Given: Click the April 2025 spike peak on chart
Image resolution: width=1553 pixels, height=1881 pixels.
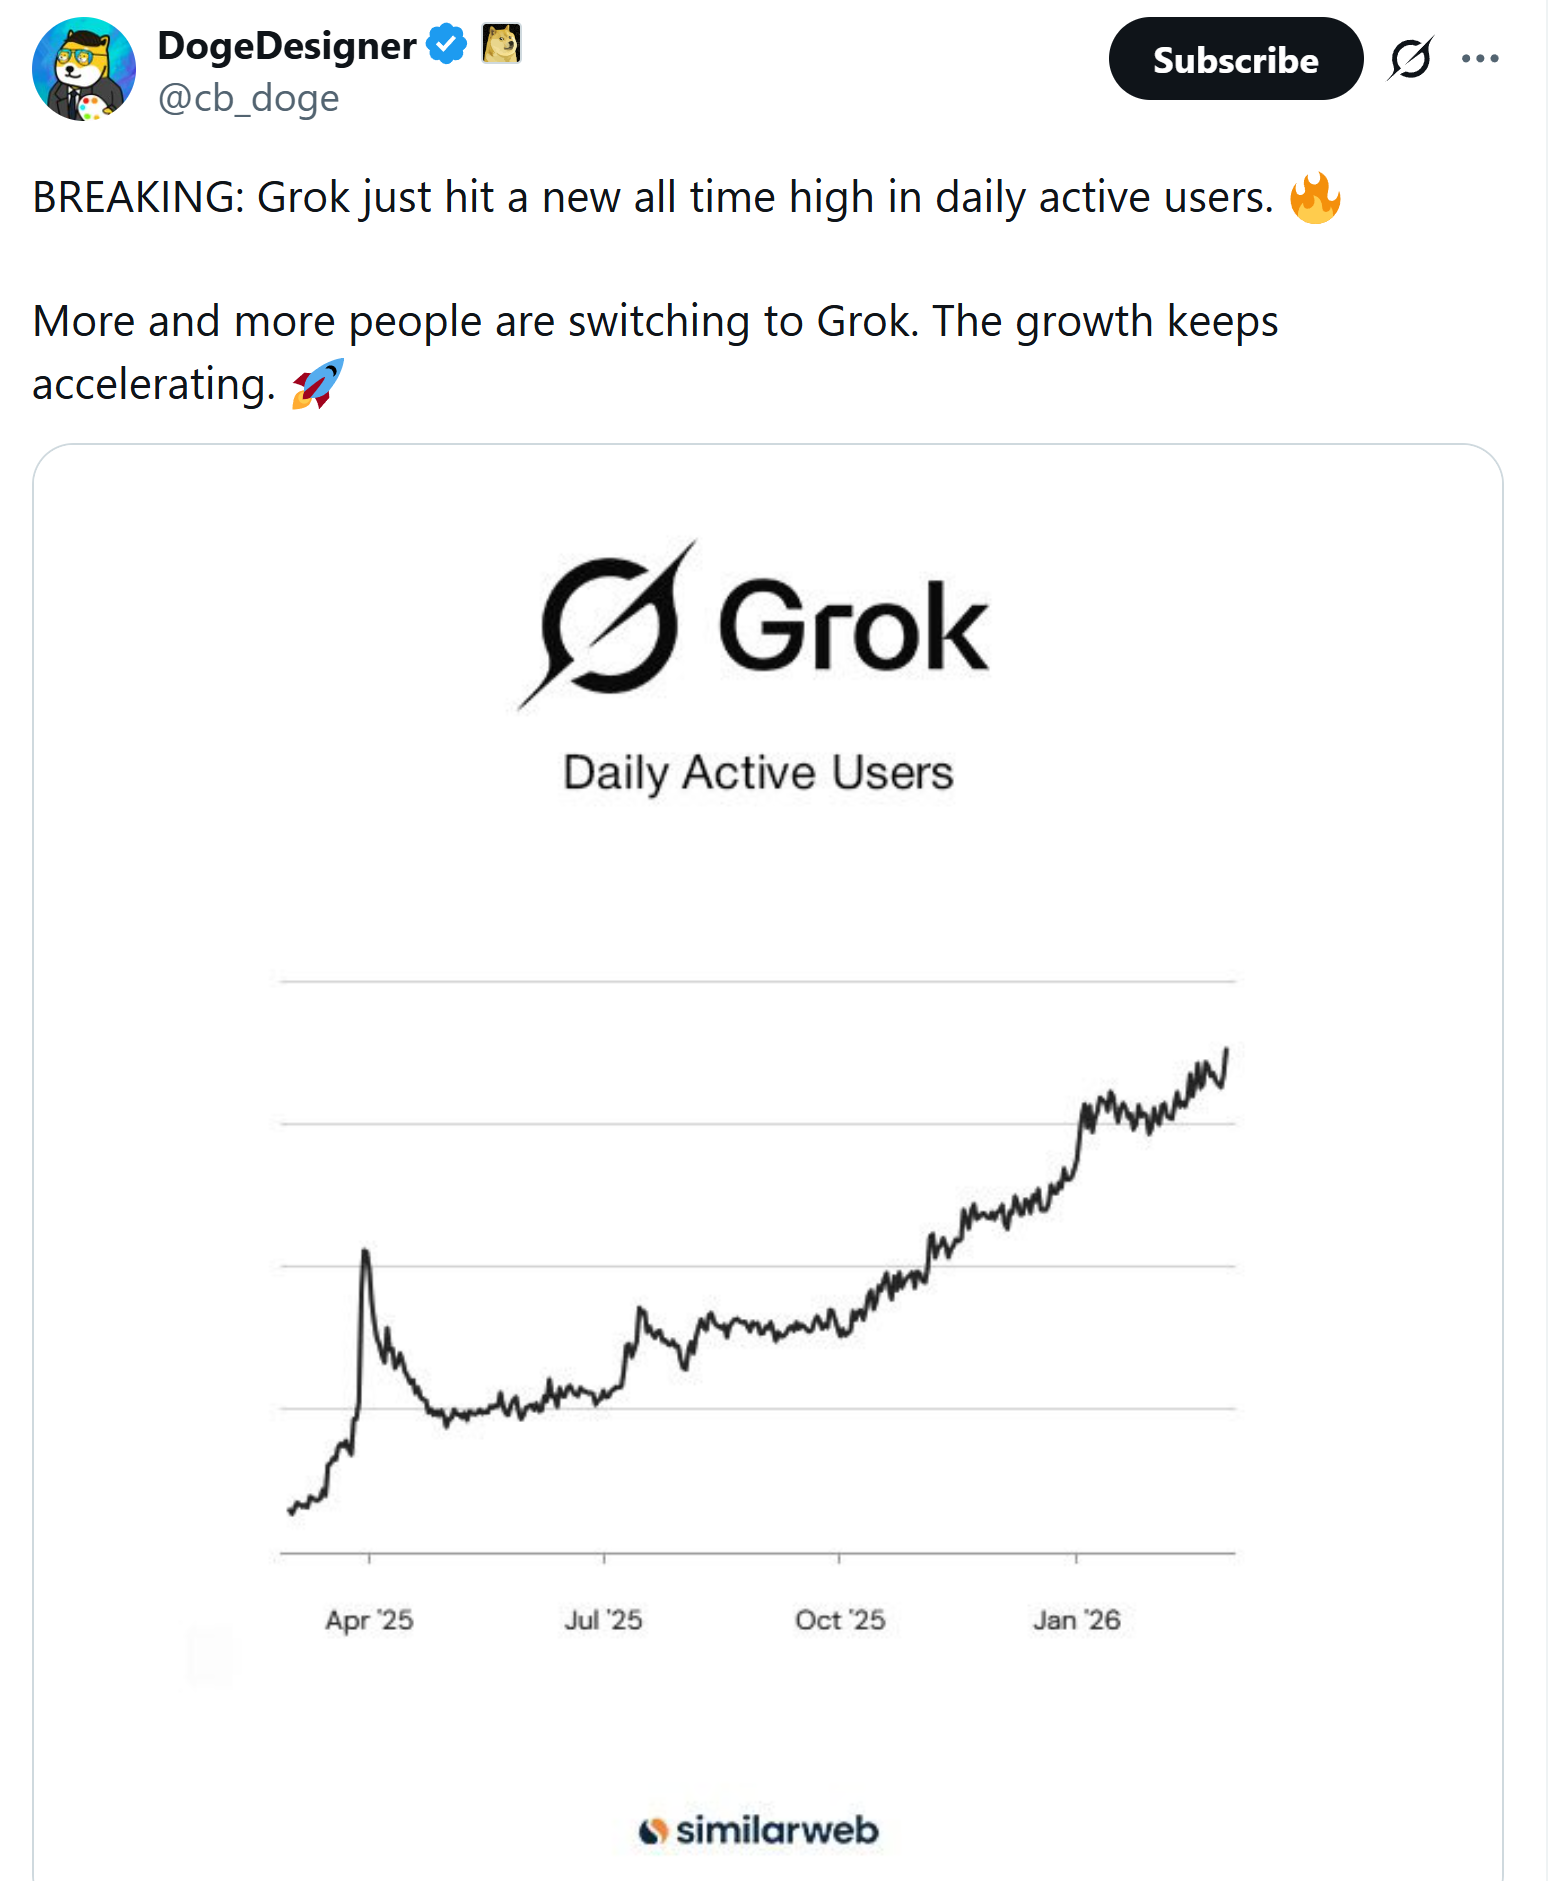Looking at the screenshot, I should (365, 1252).
